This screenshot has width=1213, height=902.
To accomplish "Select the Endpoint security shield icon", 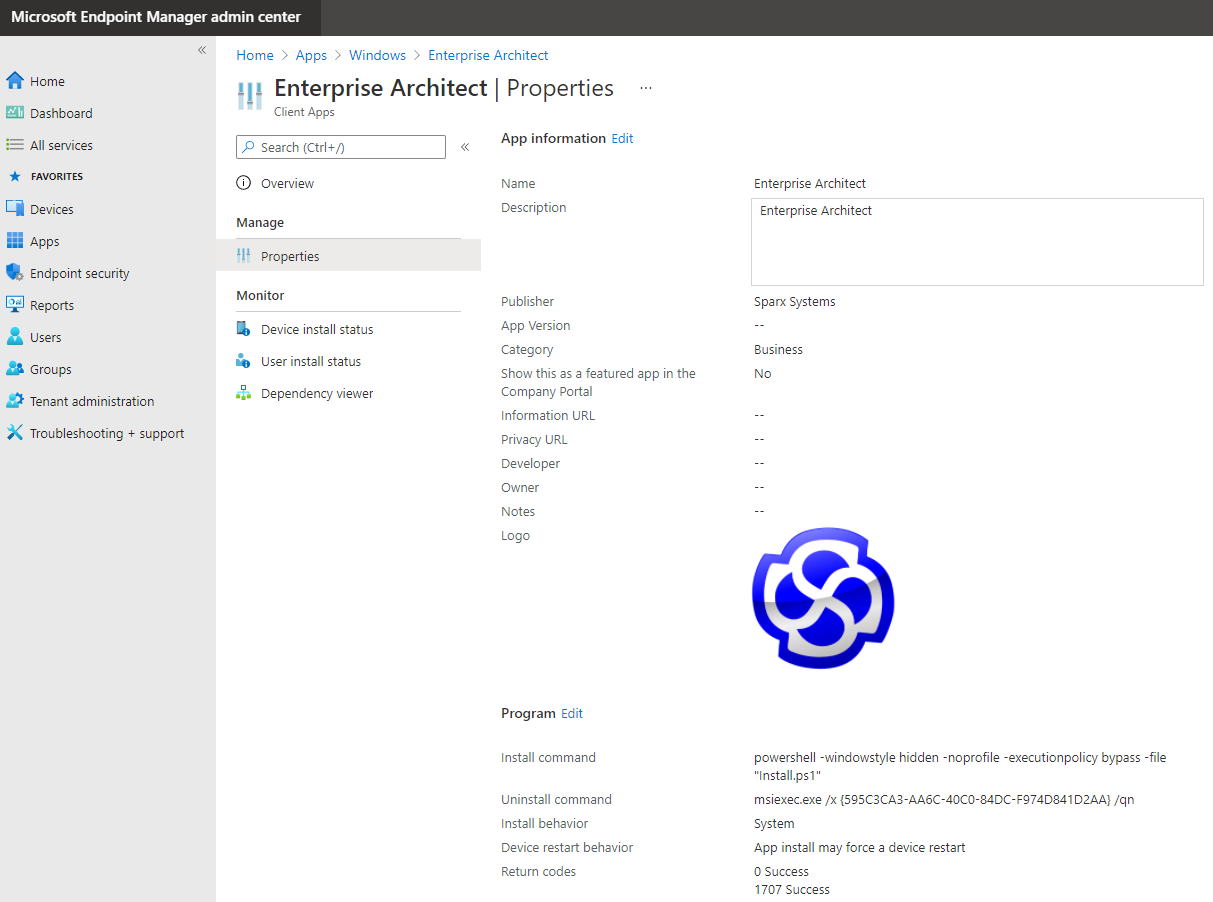I will point(15,273).
